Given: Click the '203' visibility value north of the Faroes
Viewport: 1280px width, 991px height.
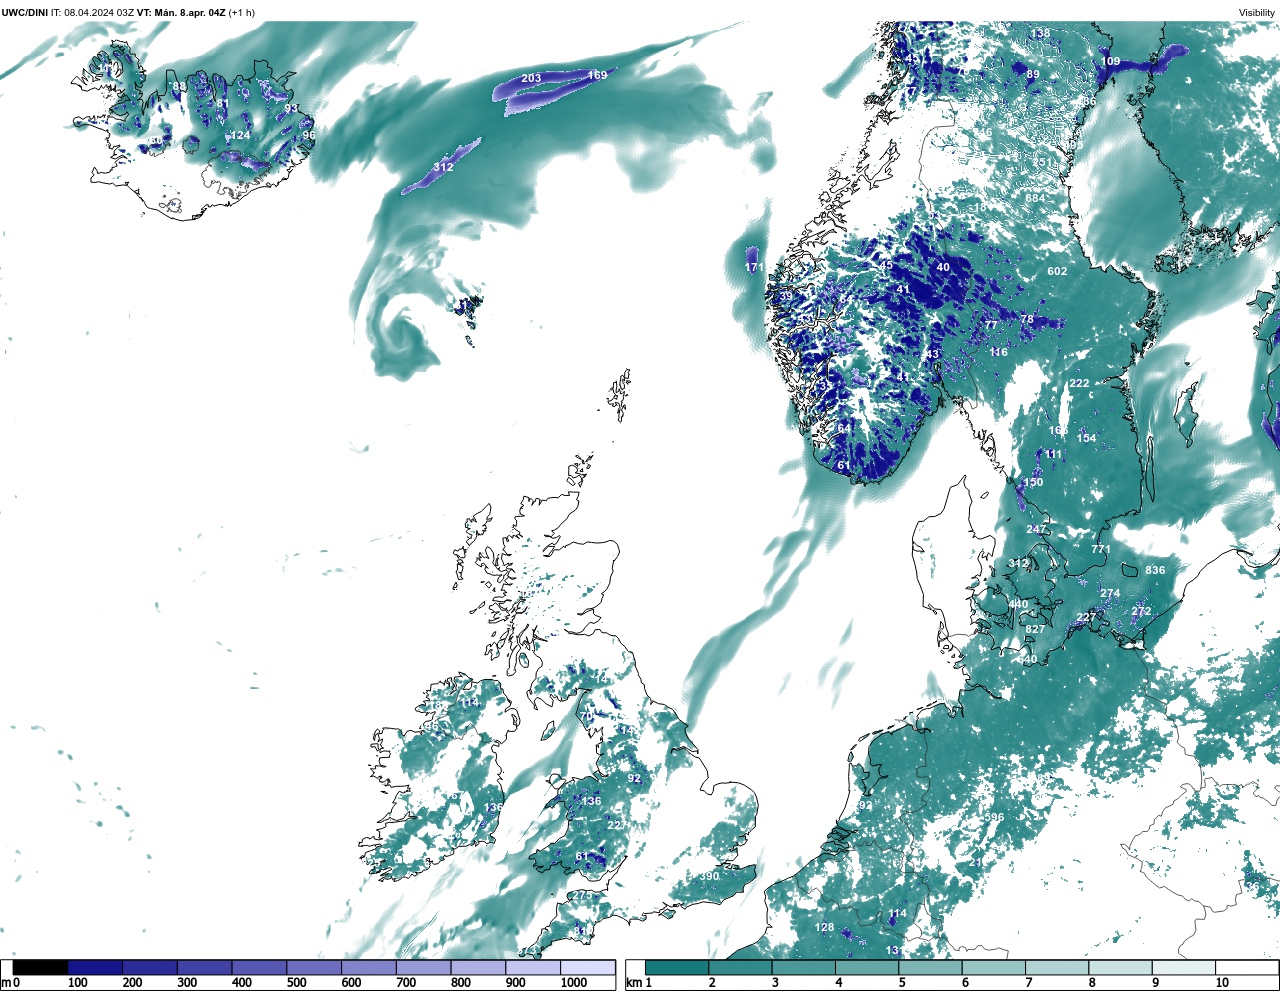Looking at the screenshot, I should click(x=531, y=78).
